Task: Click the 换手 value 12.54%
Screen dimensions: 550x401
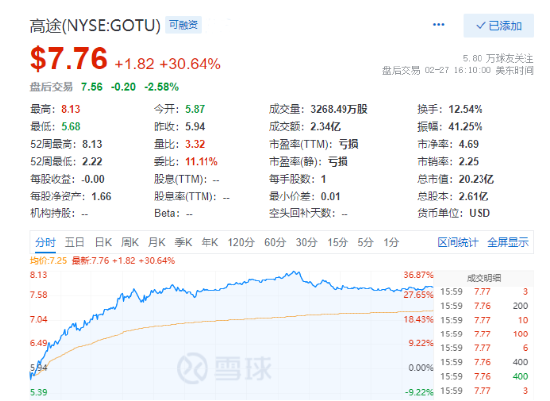Action: click(x=465, y=109)
